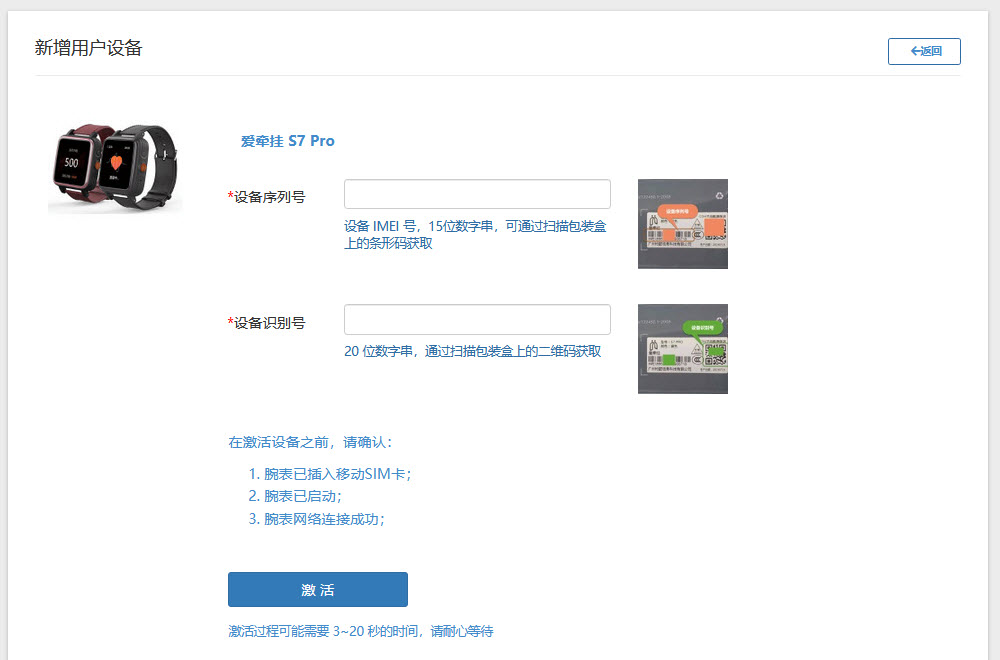
Task: Click the orange 设备序列号 callout on the barcode image
Action: point(678,211)
